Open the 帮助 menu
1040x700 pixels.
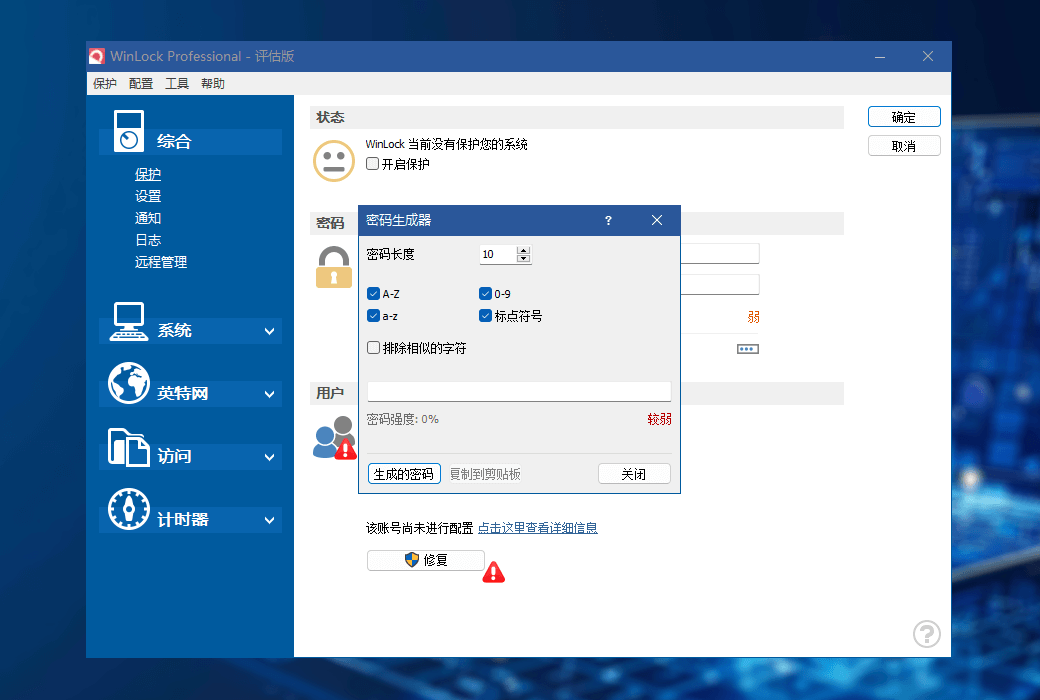(213, 84)
